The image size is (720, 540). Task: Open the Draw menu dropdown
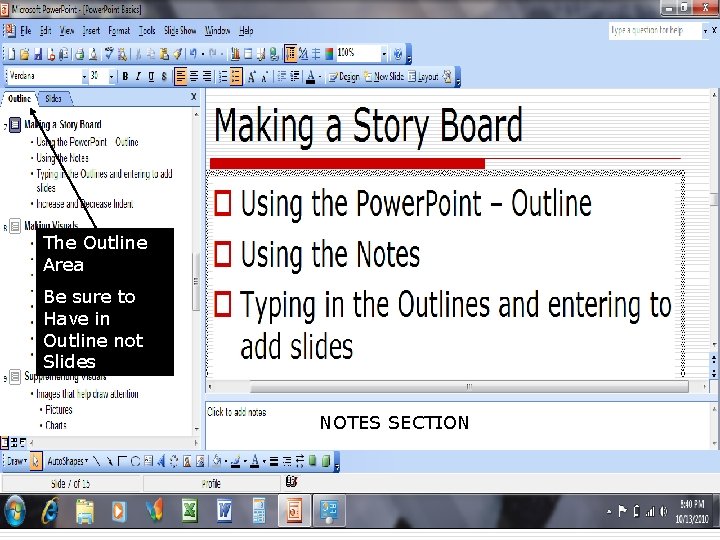(17, 461)
